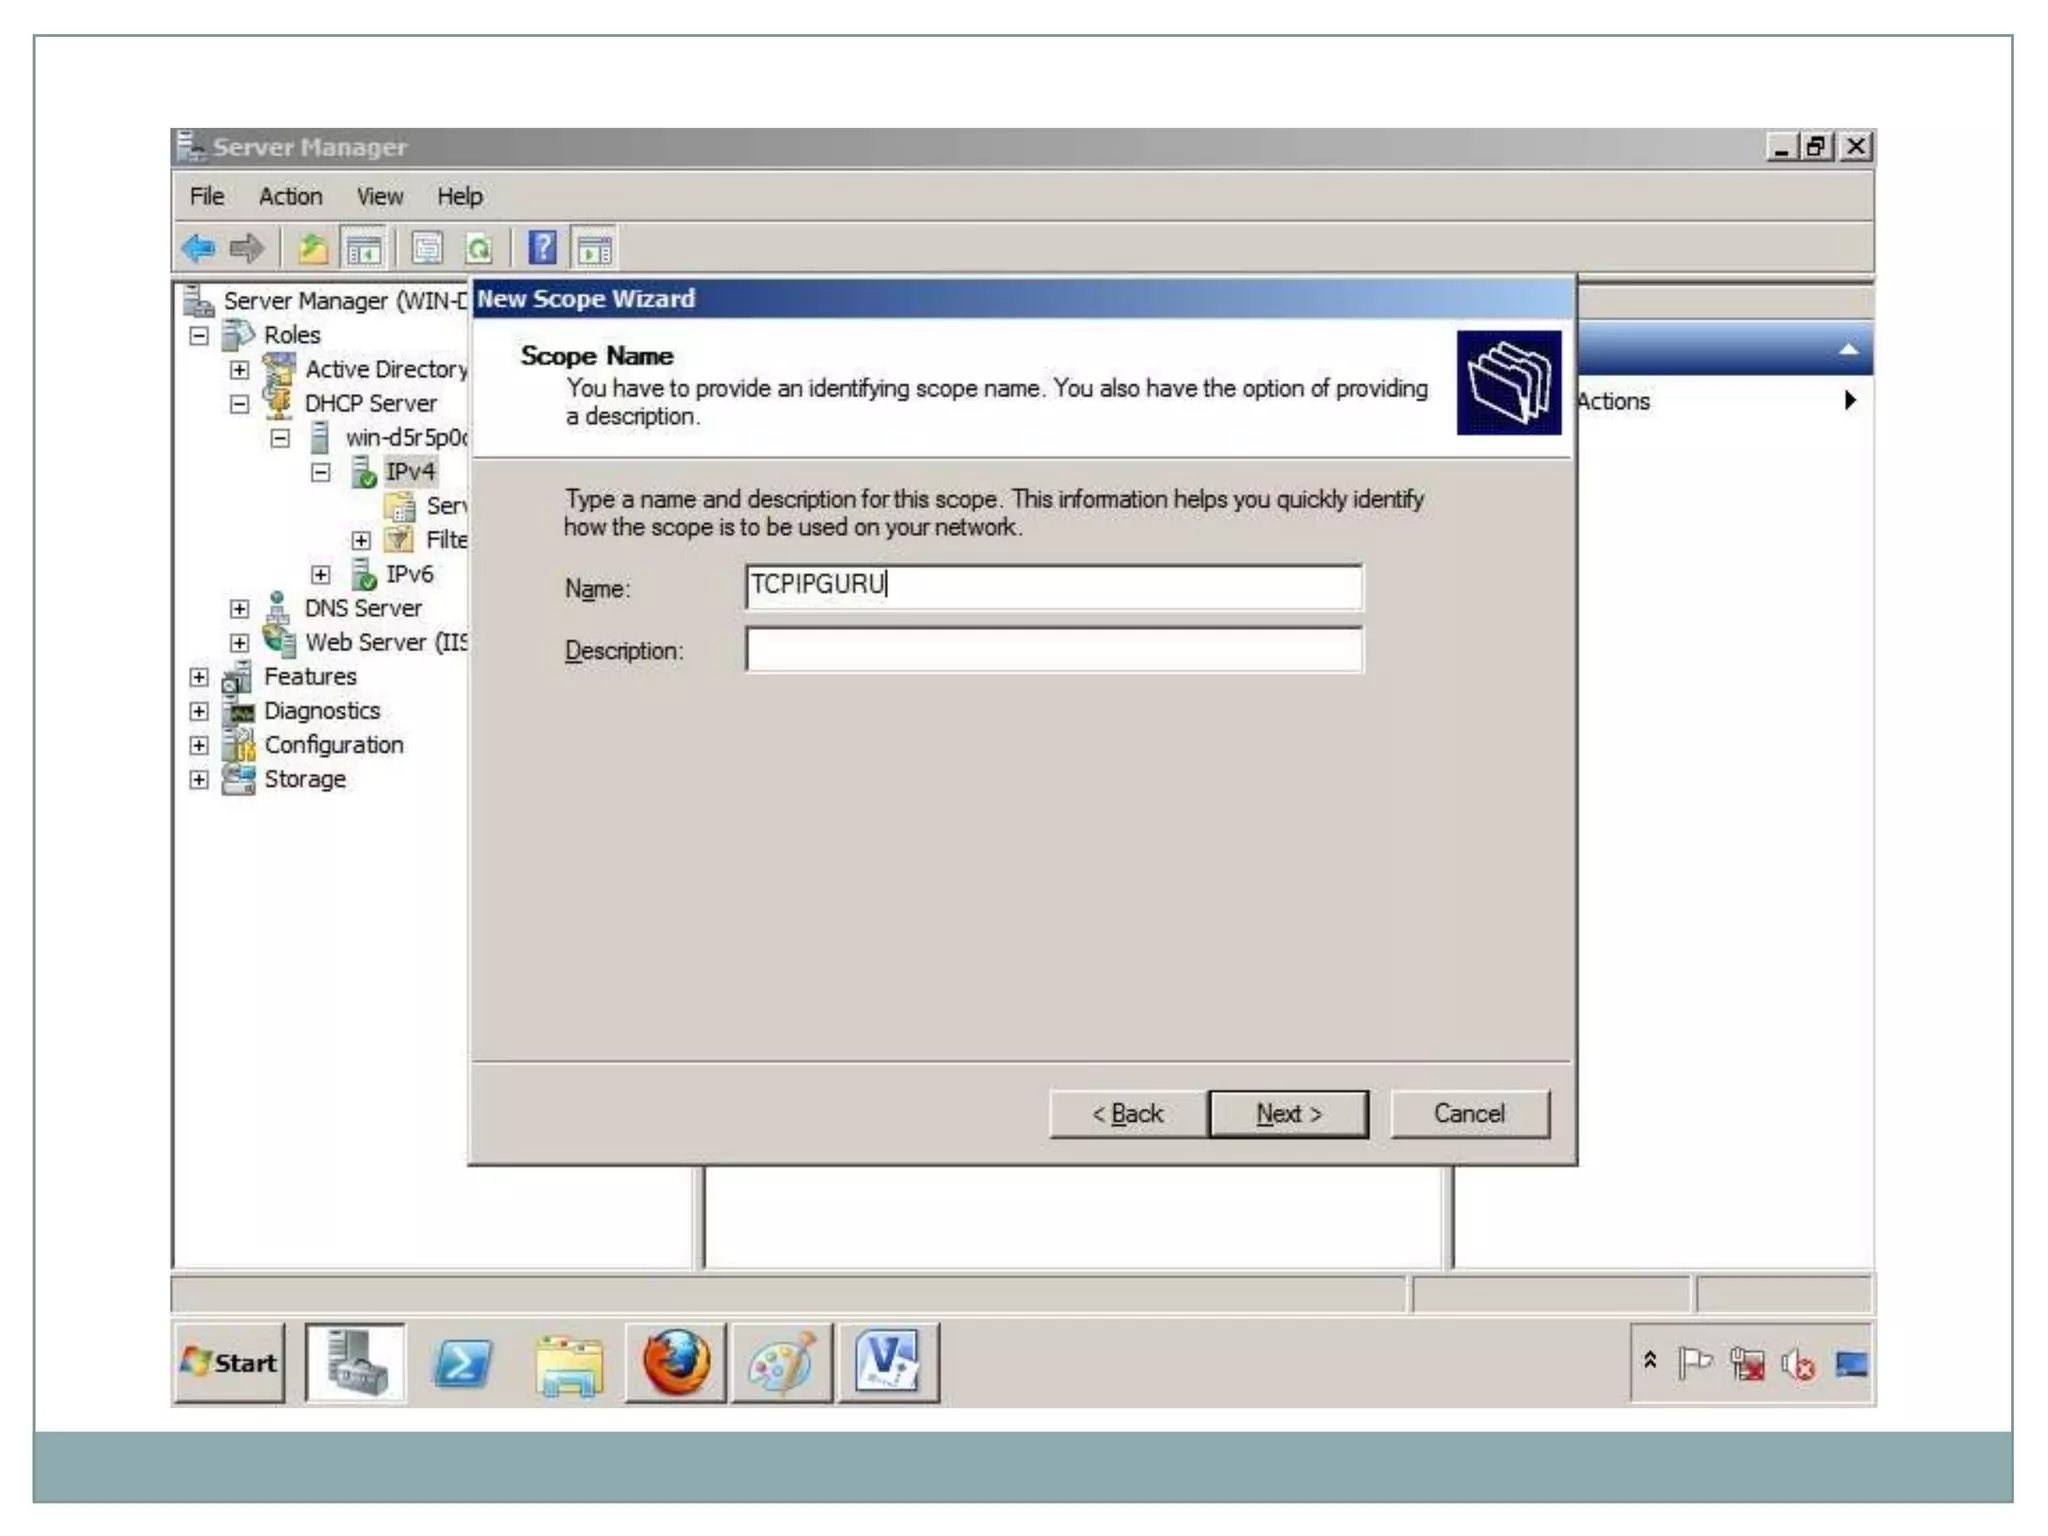Viewport: 2048px width, 1536px height.
Task: Collapse the Actions pane header arrow
Action: [x=1848, y=349]
